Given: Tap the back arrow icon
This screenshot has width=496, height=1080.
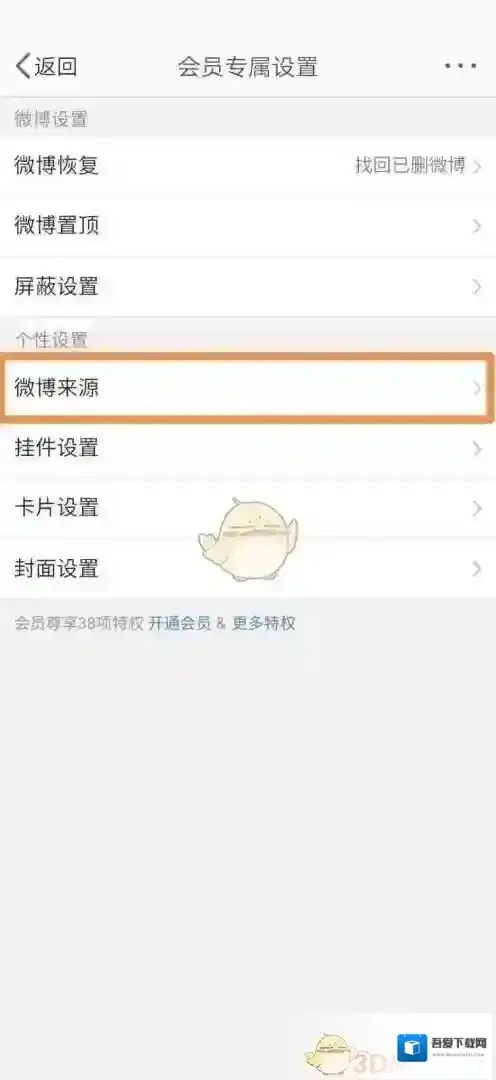Looking at the screenshot, I should pyautogui.click(x=23, y=67).
